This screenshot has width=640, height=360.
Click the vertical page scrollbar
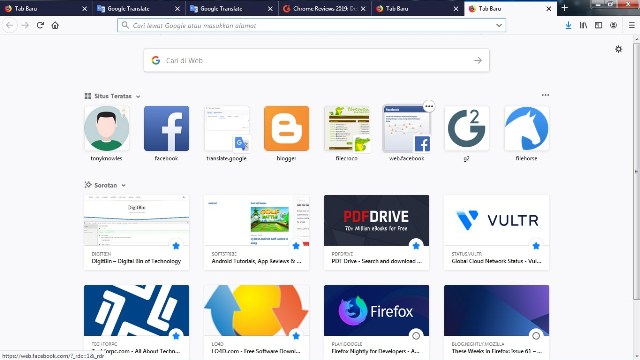click(x=636, y=171)
